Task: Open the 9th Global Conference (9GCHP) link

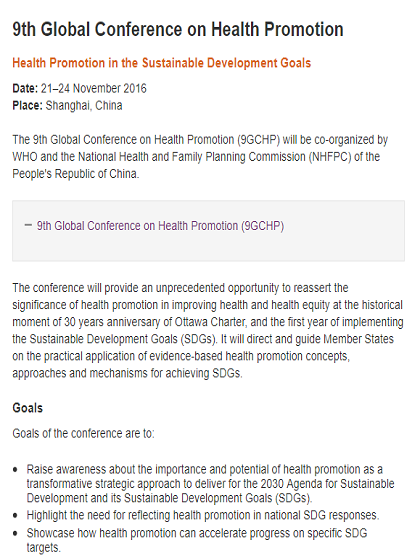Action: pos(160,226)
